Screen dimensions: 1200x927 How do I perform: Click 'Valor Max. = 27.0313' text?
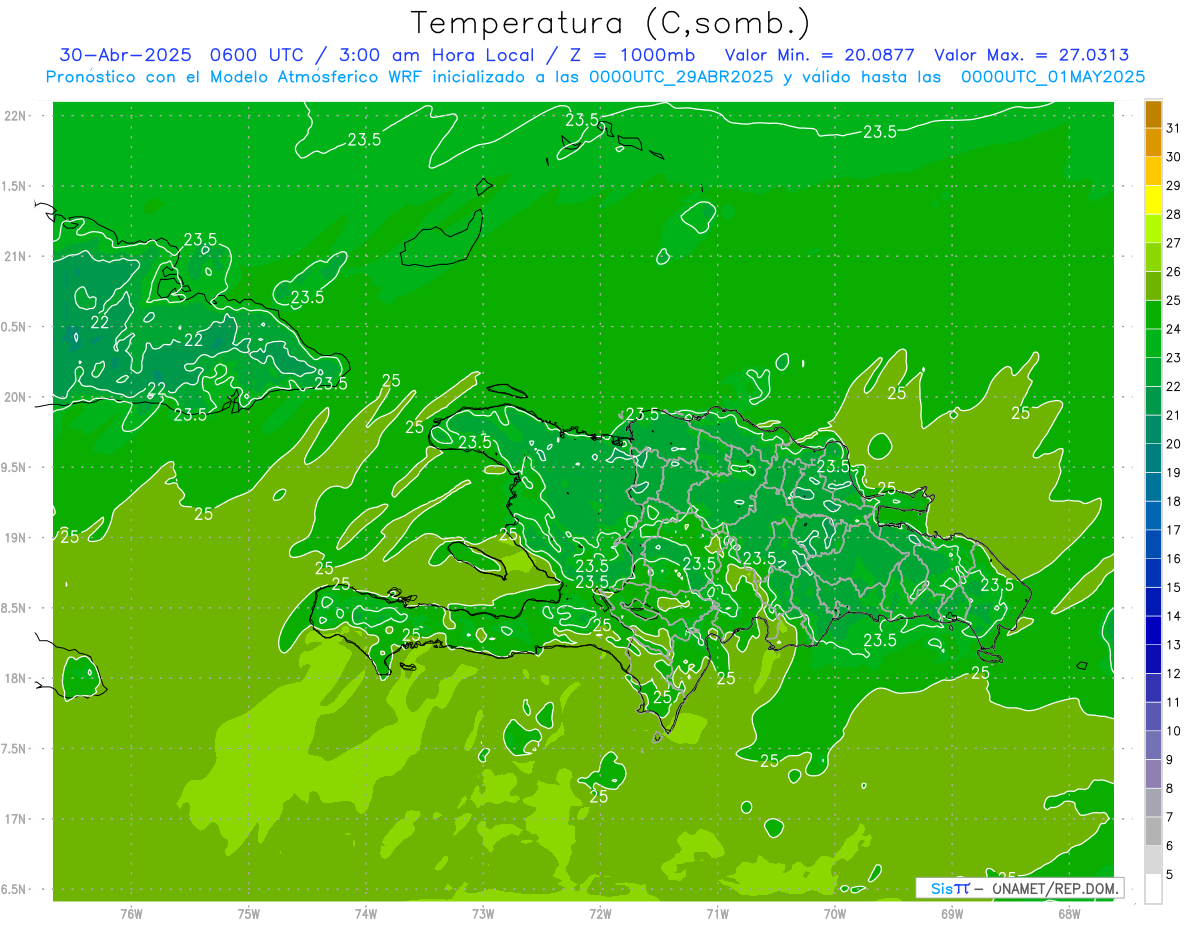[x=1032, y=55]
